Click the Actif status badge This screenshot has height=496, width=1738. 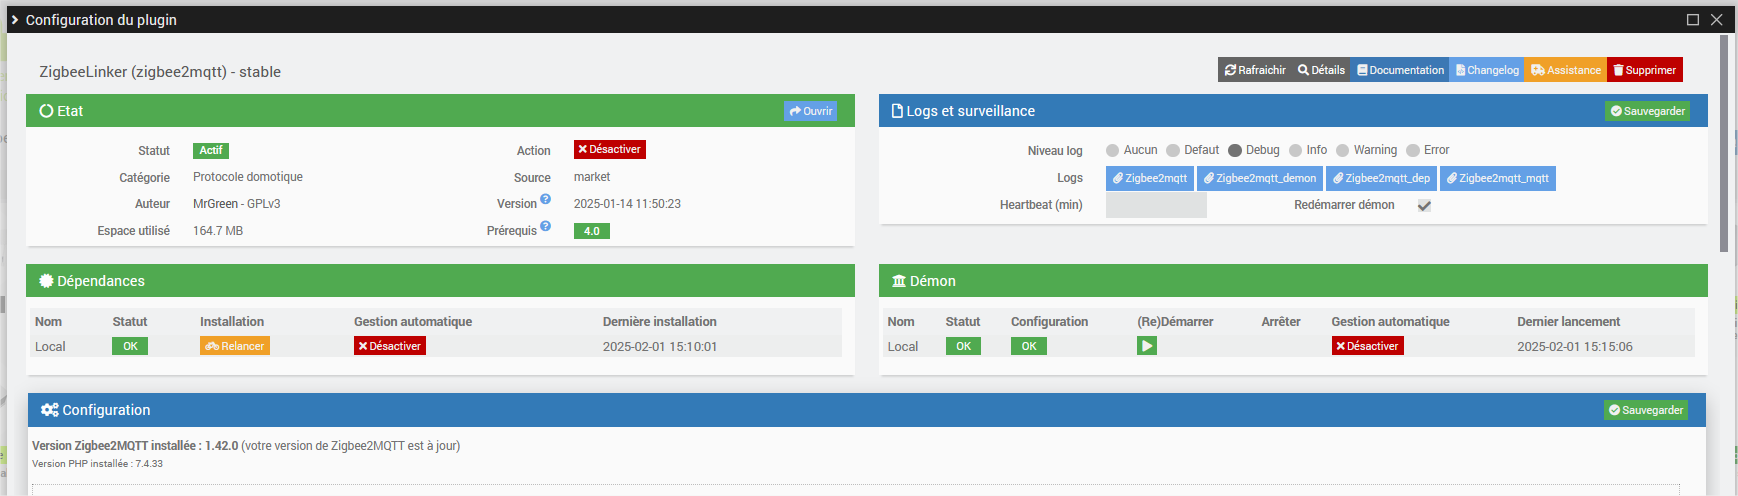tap(211, 151)
